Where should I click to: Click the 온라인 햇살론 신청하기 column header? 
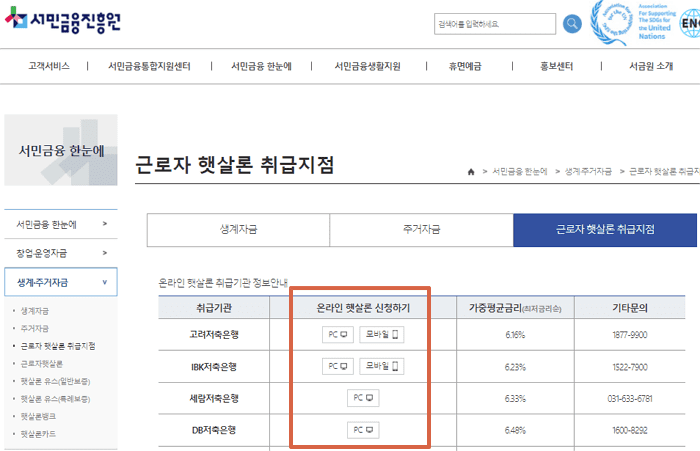(363, 308)
